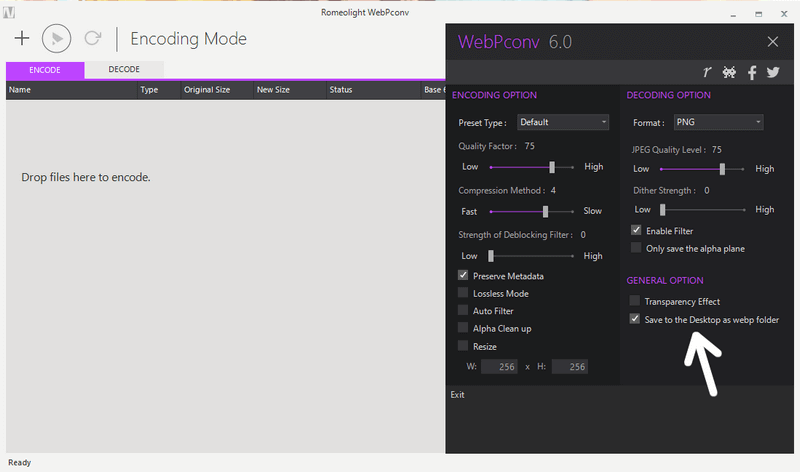Click the 'Encoding Mode' title text
This screenshot has width=800, height=472.
point(188,39)
